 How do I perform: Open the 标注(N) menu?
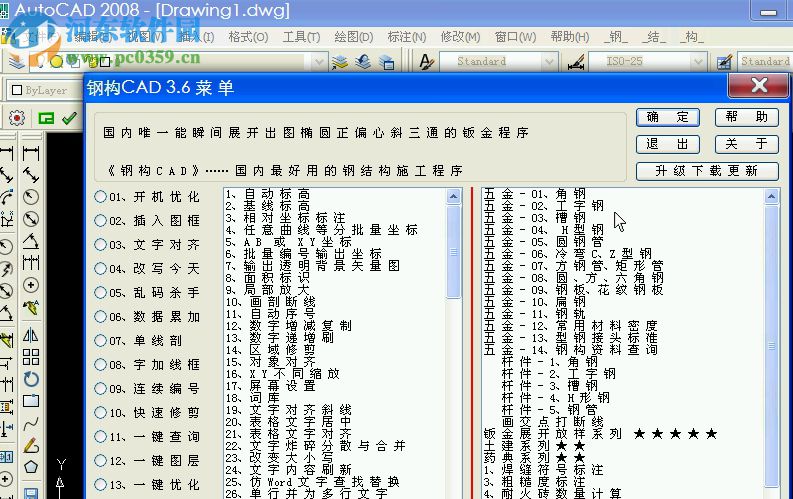pos(407,37)
